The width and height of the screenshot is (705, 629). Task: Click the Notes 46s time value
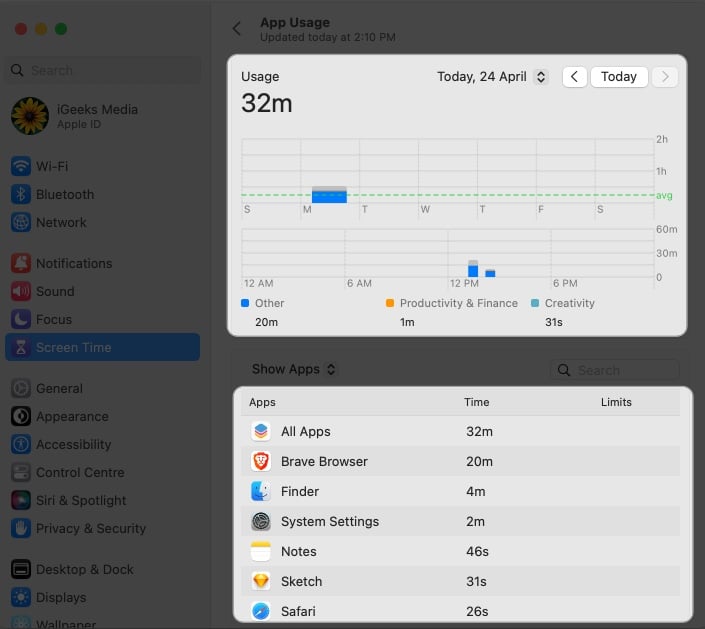(x=477, y=551)
